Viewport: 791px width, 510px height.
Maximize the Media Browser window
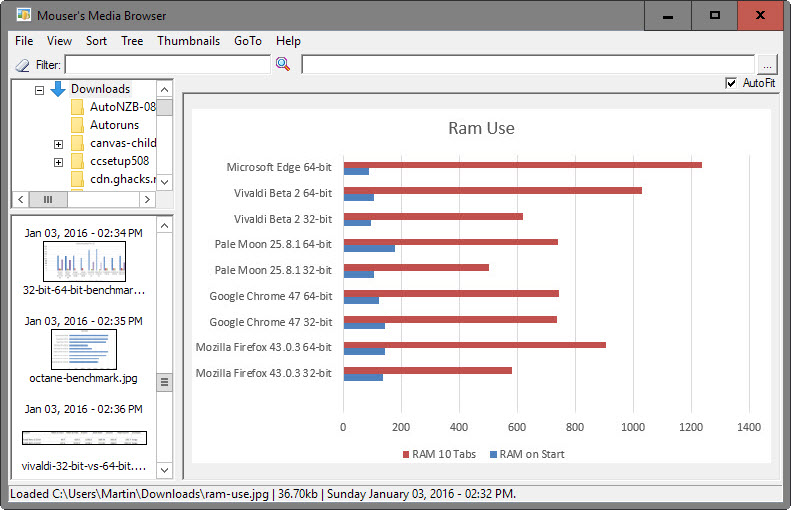click(x=714, y=16)
